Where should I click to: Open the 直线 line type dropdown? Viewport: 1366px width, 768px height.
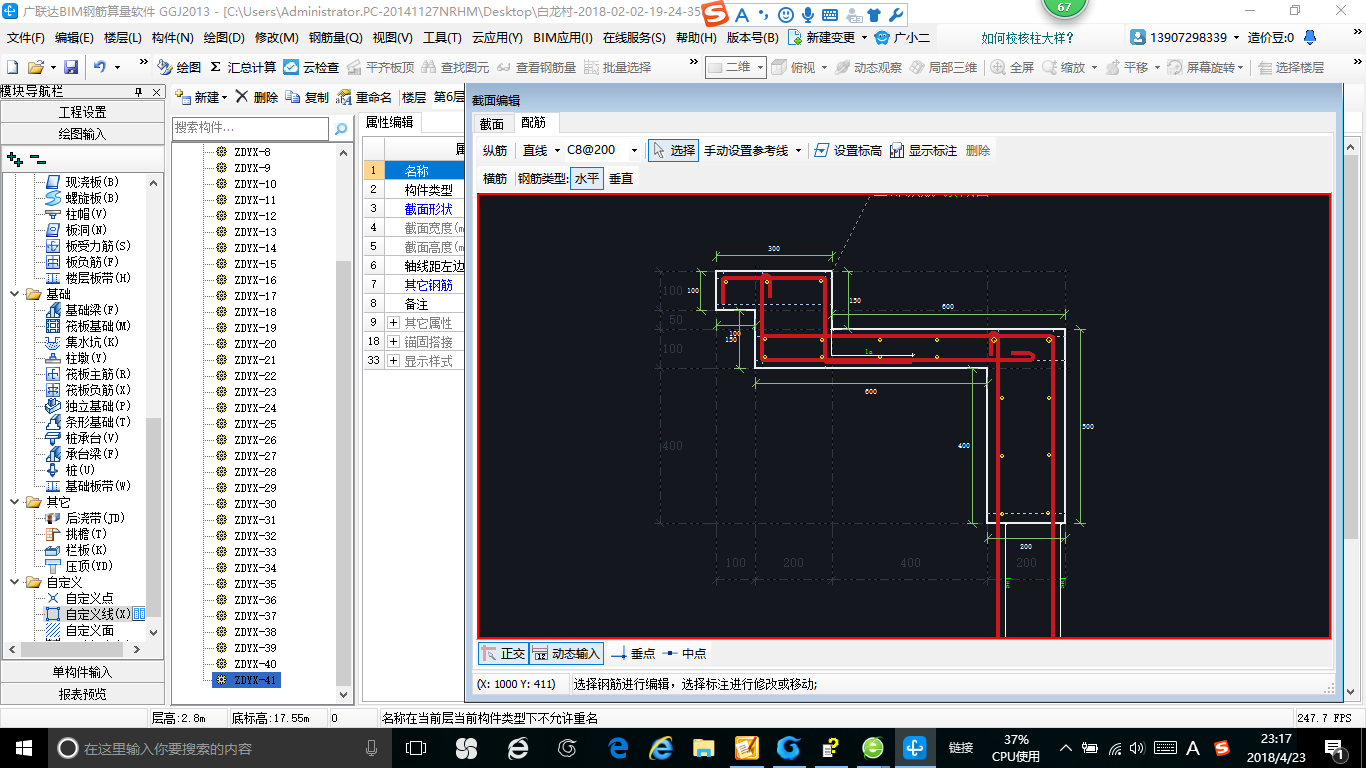[558, 151]
